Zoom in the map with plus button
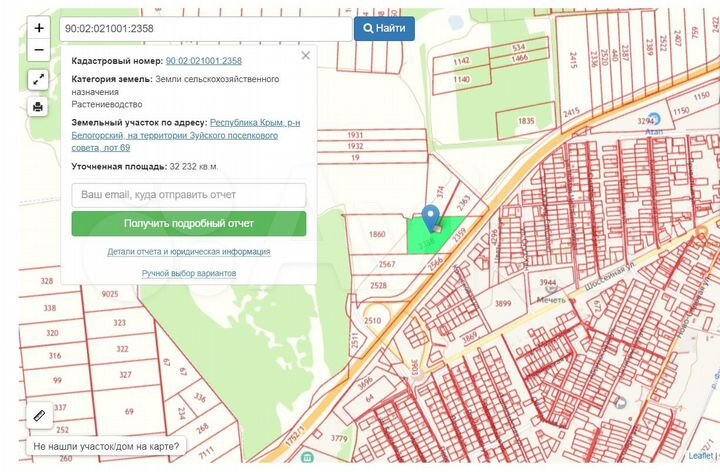Viewport: 720px width, 472px height. pyautogui.click(x=39, y=28)
